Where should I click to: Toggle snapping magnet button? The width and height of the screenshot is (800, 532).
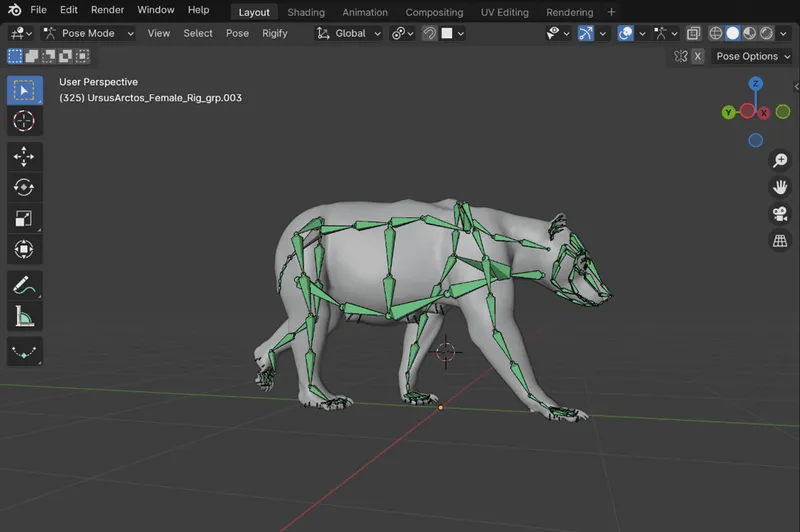(429, 33)
